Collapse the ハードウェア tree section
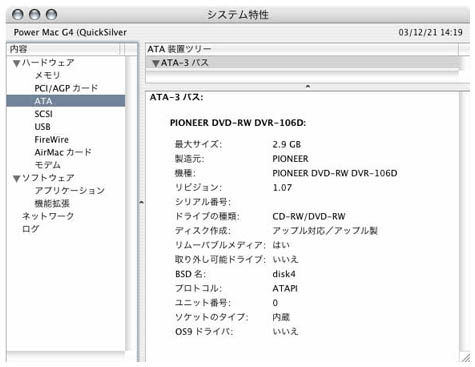The width and height of the screenshot is (475, 367). click(17, 63)
